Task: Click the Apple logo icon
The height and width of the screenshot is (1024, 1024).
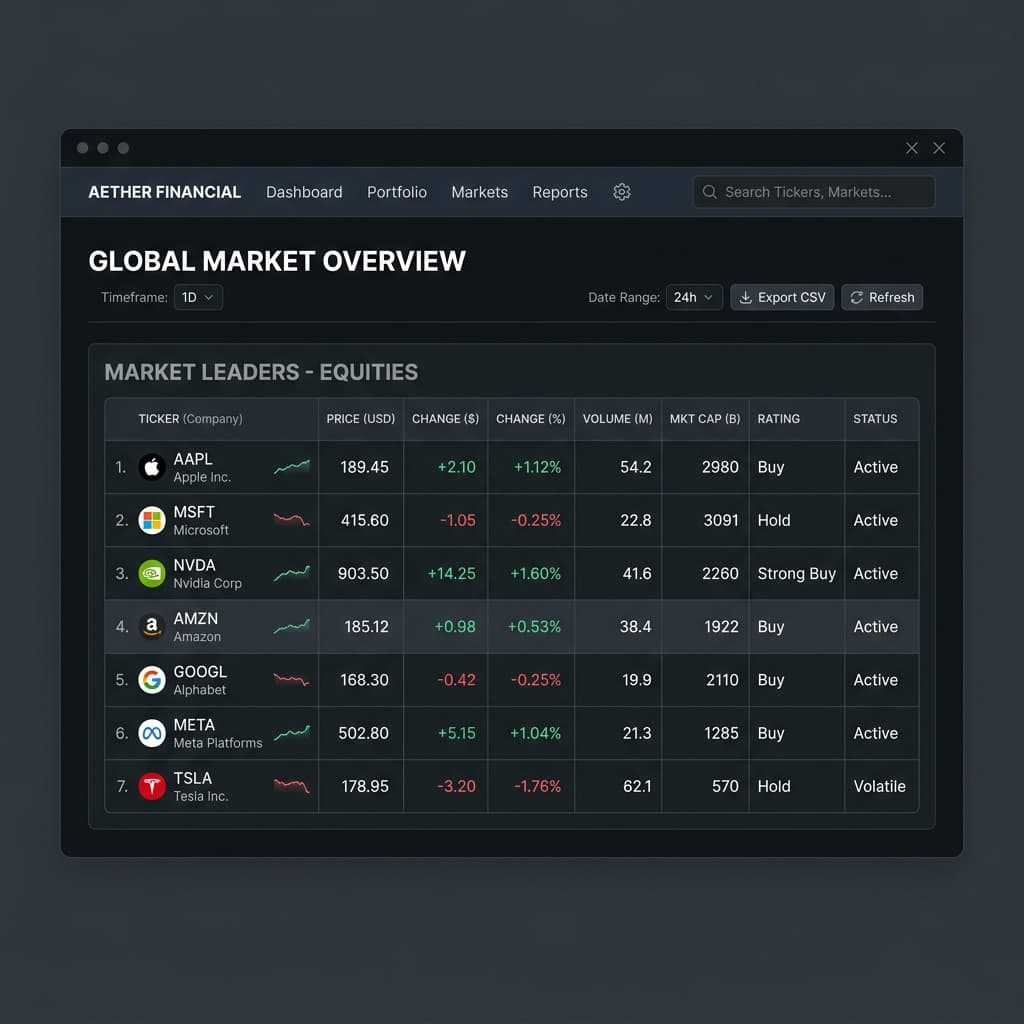Action: click(x=152, y=468)
